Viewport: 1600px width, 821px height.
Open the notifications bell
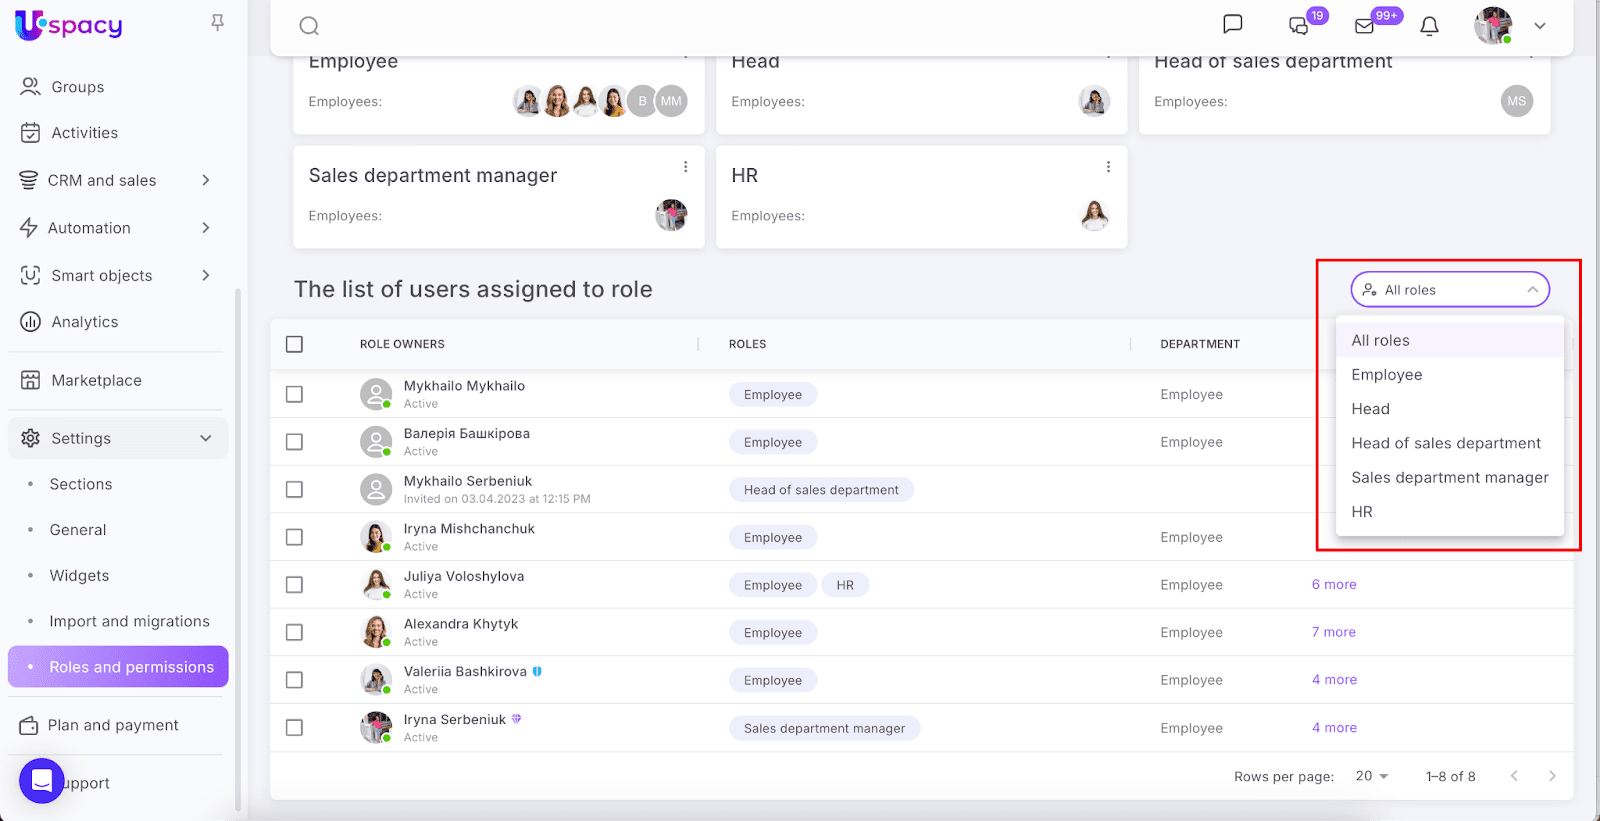click(x=1429, y=26)
